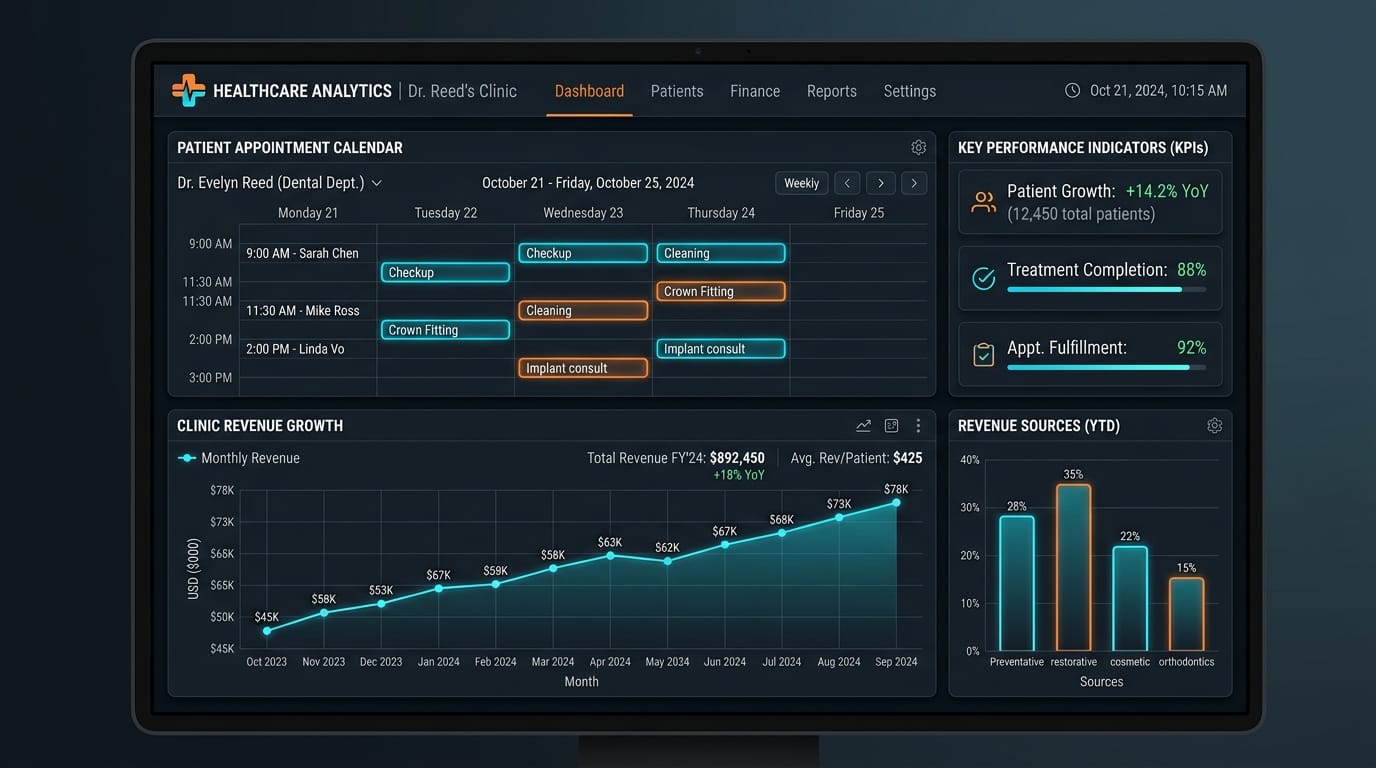Viewport: 1376px width, 768px height.
Task: Click the Avg. Rev/Patient $425 value
Action: pyautogui.click(x=908, y=458)
